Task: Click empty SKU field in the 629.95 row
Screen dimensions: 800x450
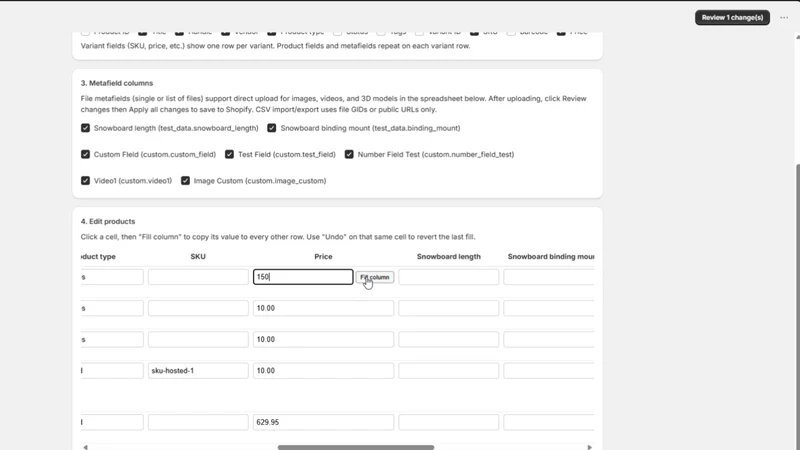Action: click(x=198, y=422)
